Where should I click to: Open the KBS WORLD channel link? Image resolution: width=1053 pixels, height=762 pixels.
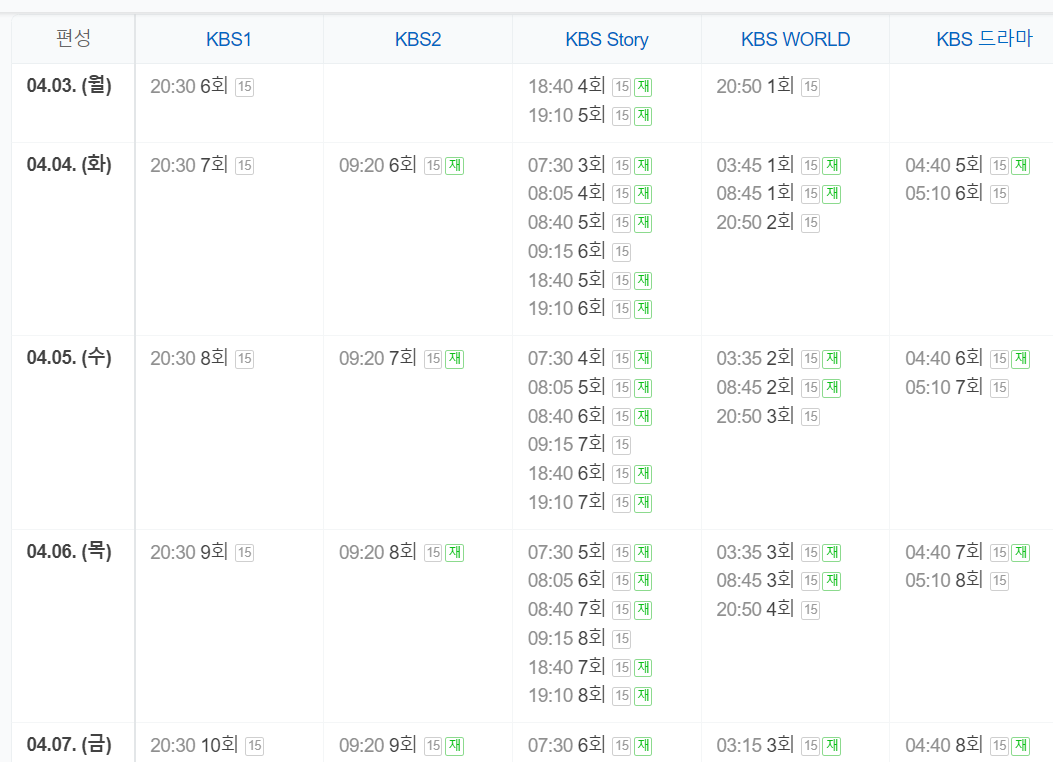tap(795, 40)
